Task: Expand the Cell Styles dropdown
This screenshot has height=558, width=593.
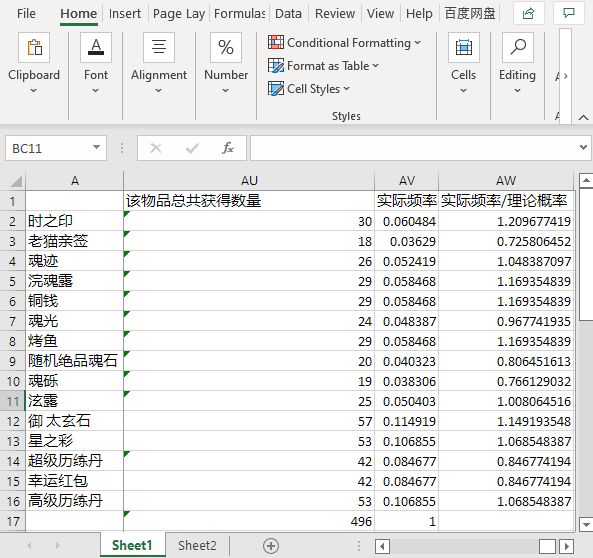Action: pos(346,89)
